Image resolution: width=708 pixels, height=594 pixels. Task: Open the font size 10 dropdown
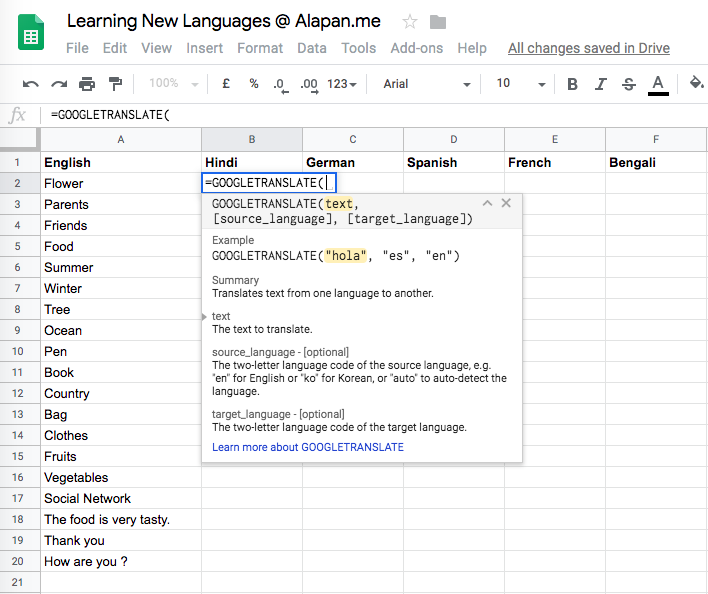[521, 84]
